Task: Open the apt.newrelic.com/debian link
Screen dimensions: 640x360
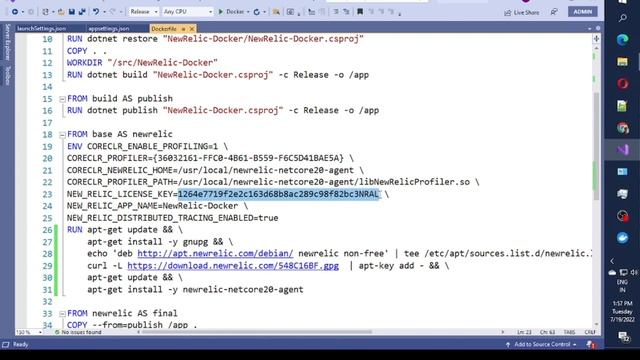Action: click(215, 253)
